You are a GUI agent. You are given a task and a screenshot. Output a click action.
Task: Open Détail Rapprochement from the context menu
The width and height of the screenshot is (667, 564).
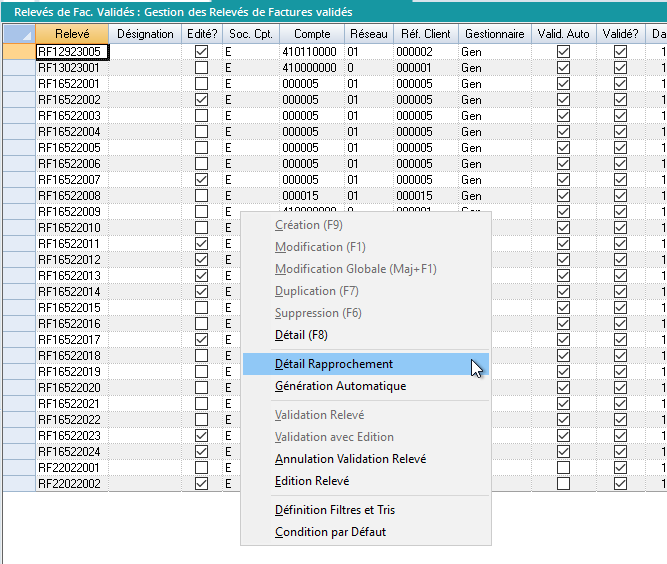(334, 364)
